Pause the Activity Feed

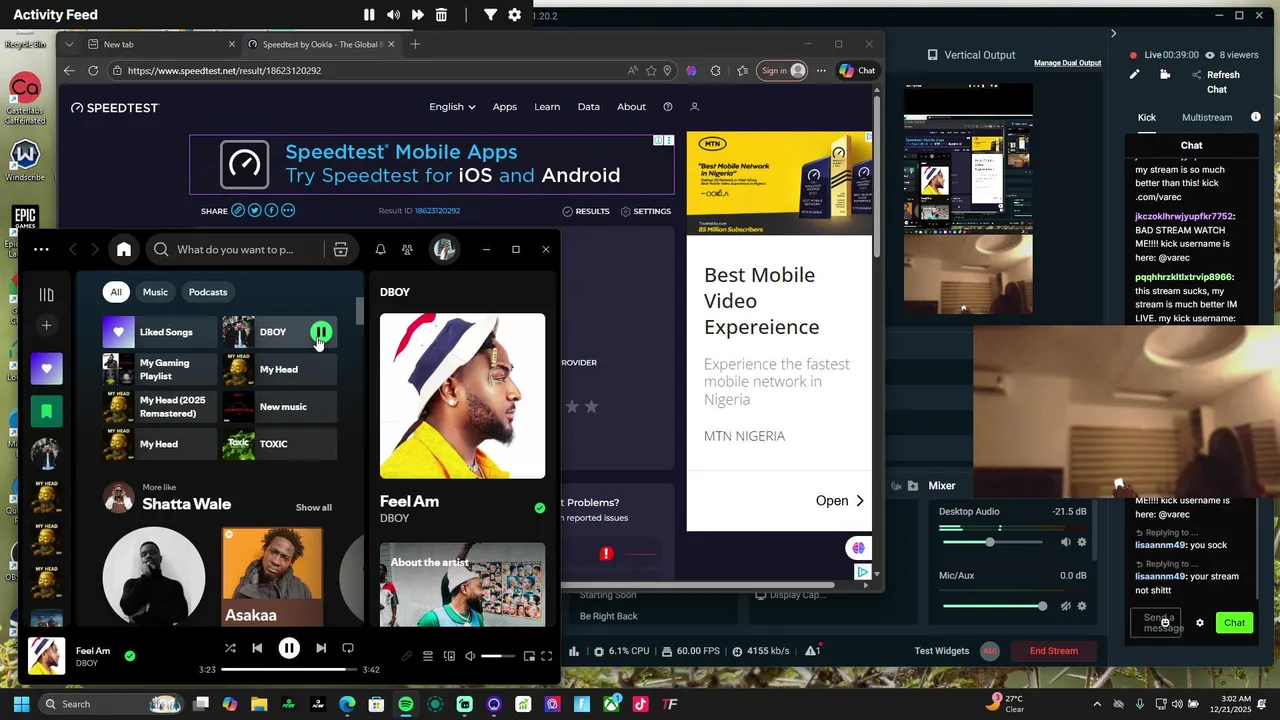pos(369,15)
